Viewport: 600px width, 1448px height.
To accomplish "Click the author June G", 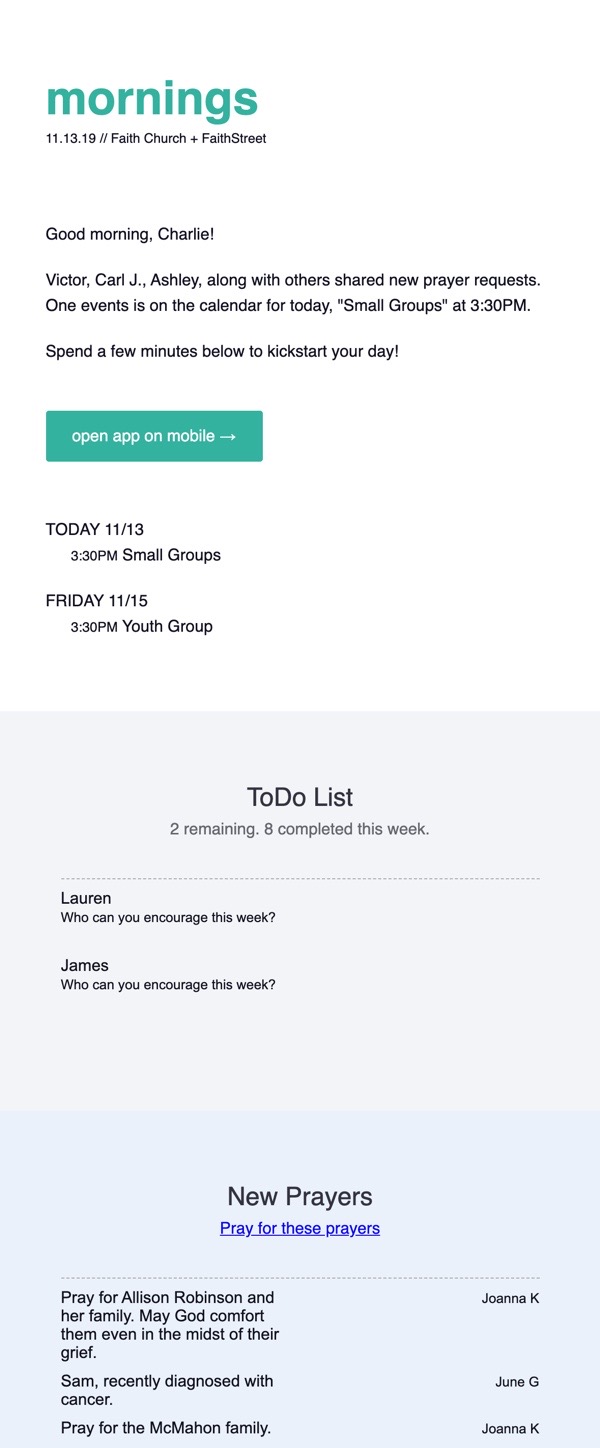I will pyautogui.click(x=517, y=1382).
